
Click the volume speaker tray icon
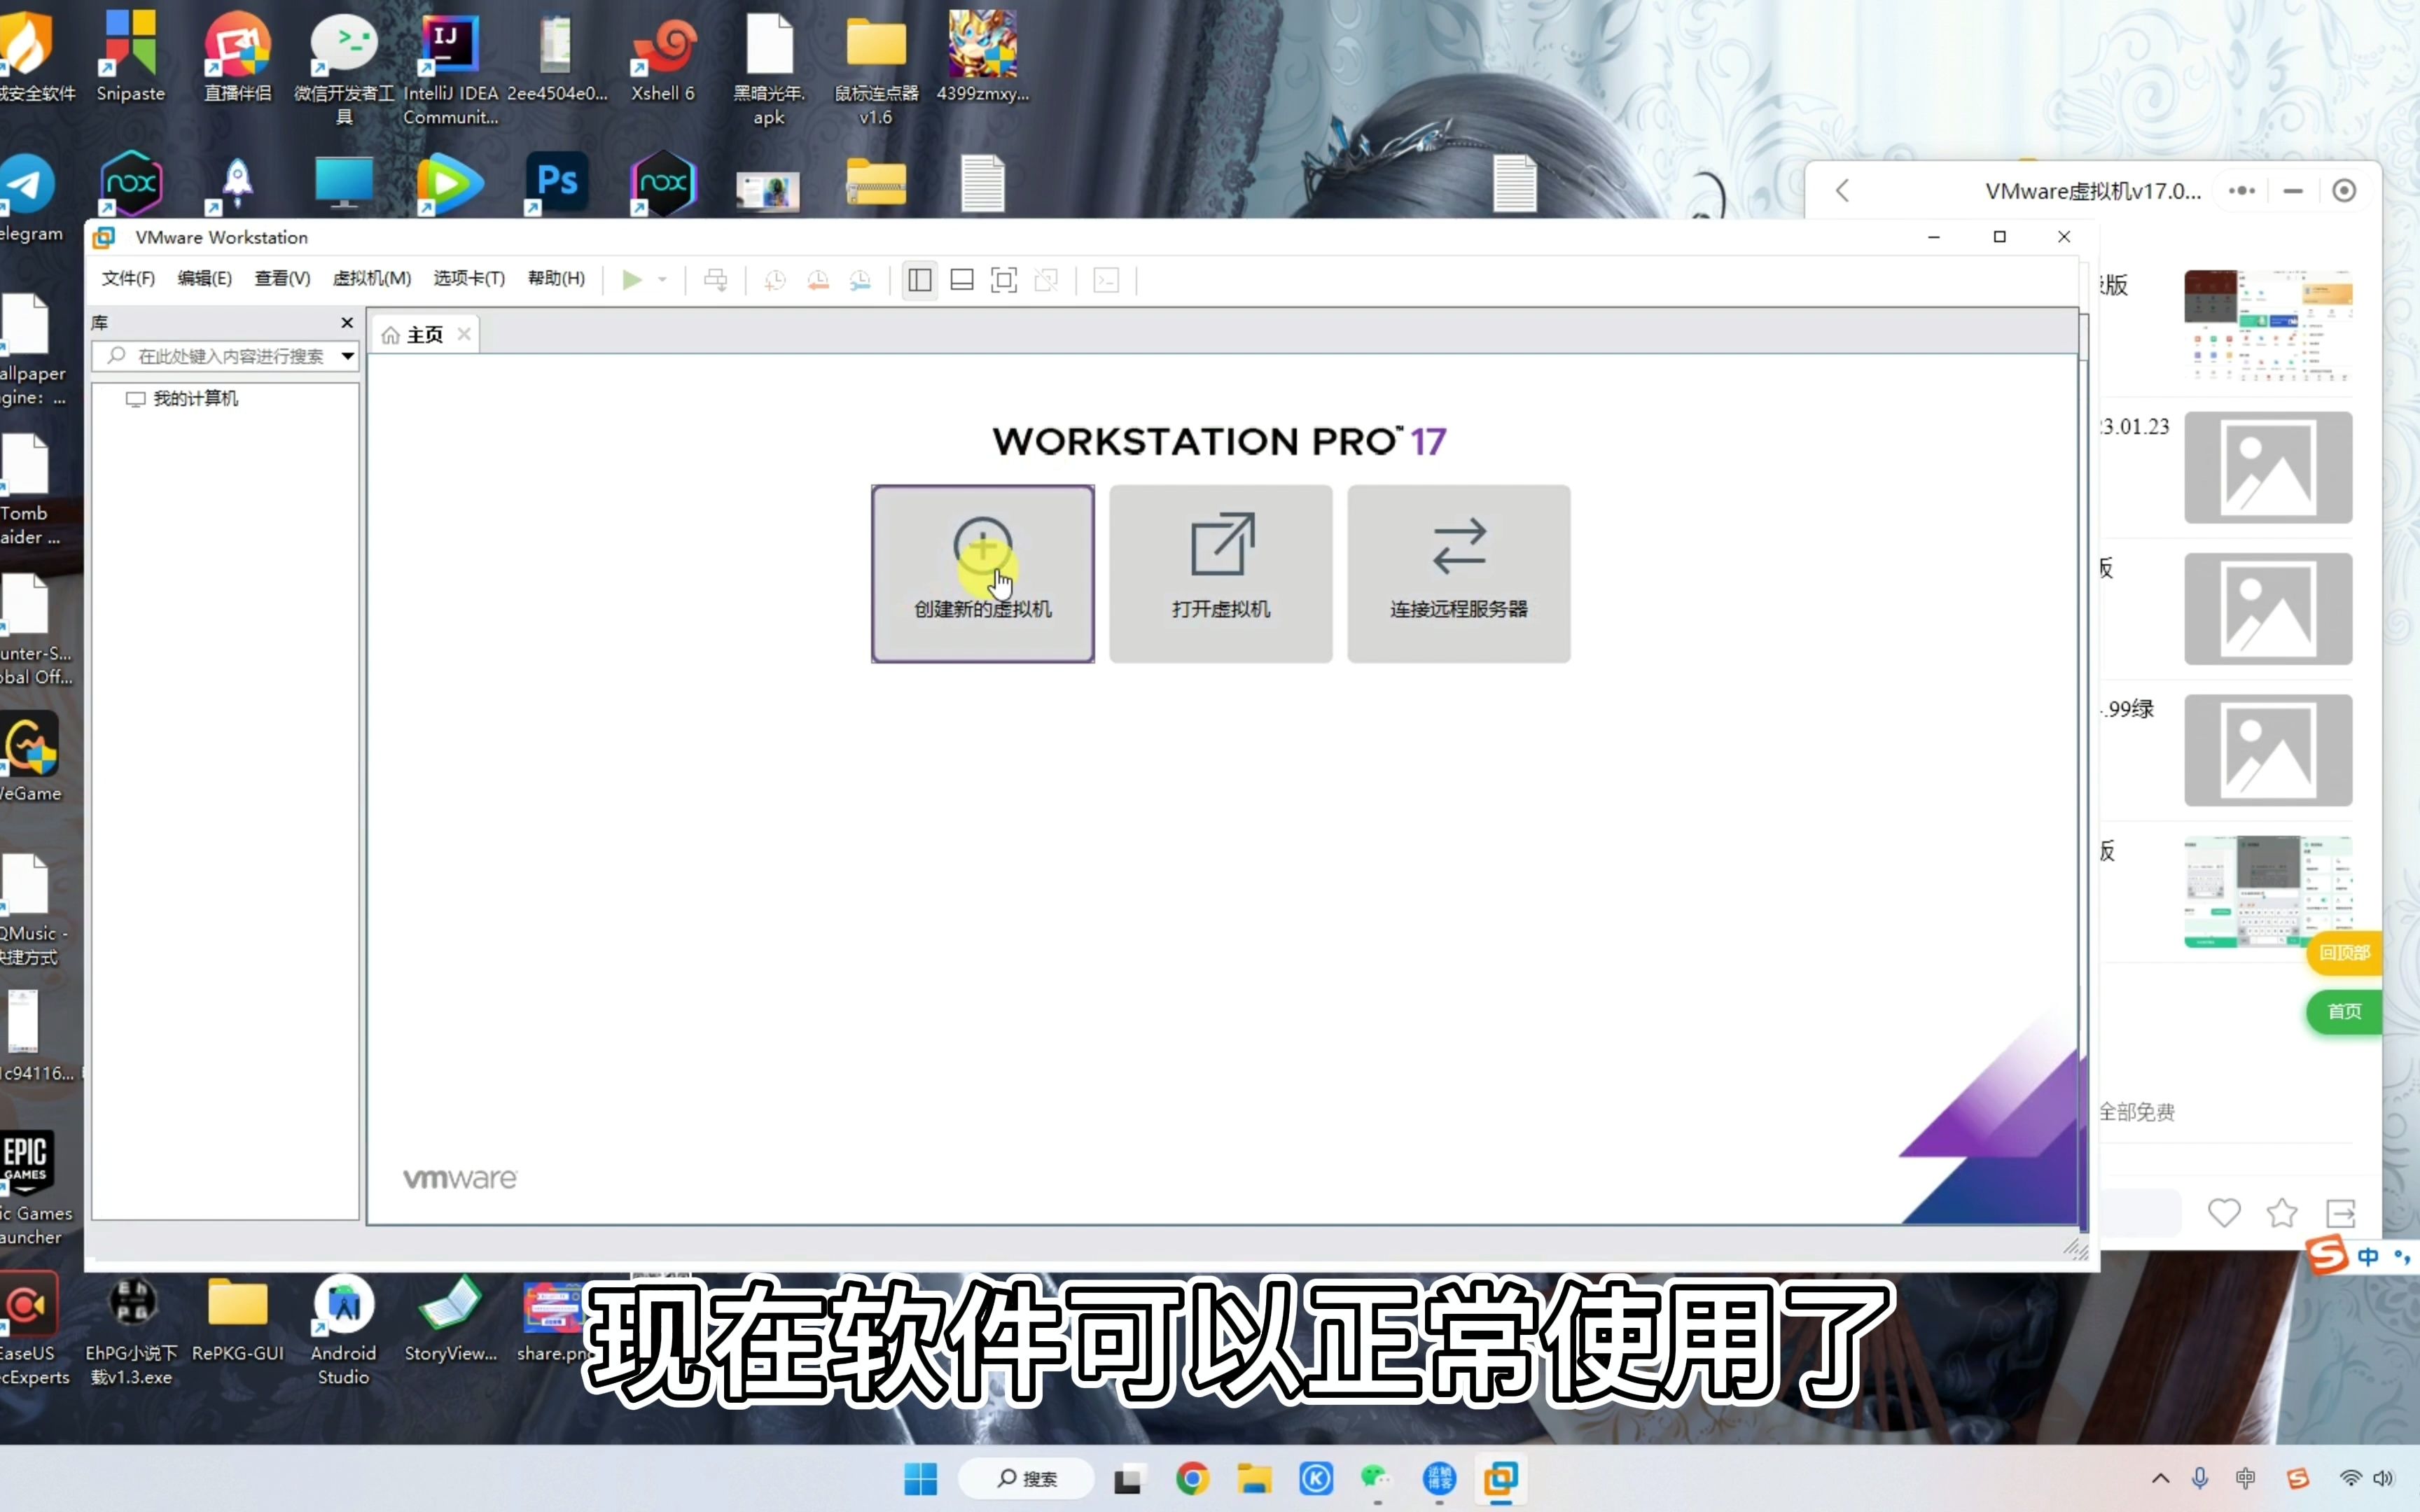(2384, 1479)
